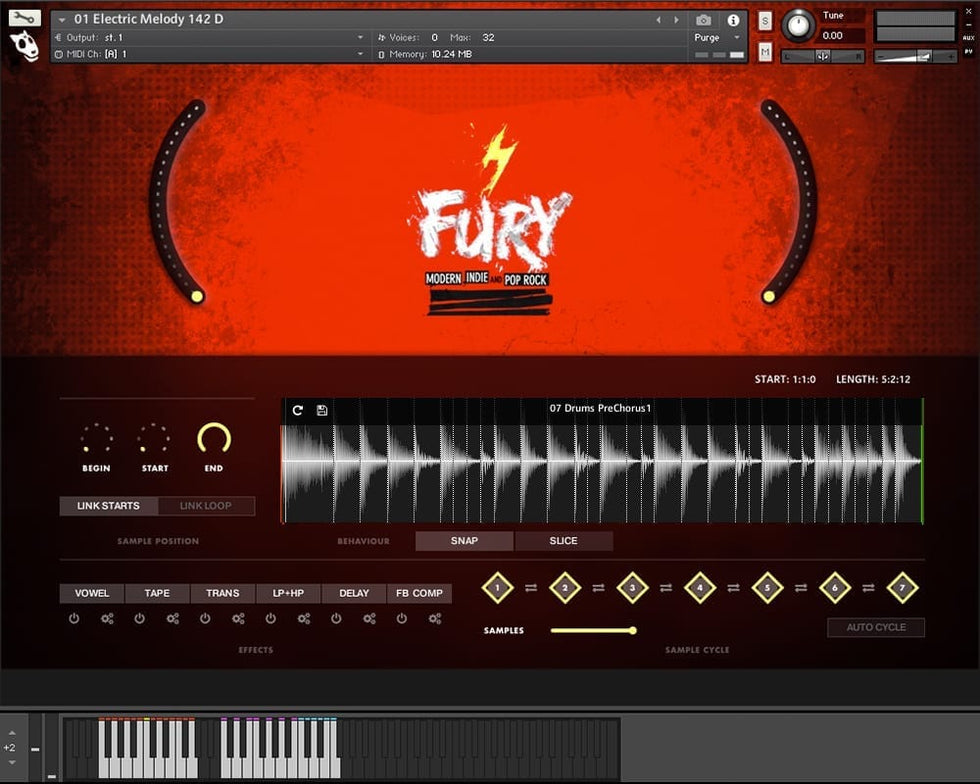
Task: Click the SAMPLES slider handle
Action: point(633,630)
